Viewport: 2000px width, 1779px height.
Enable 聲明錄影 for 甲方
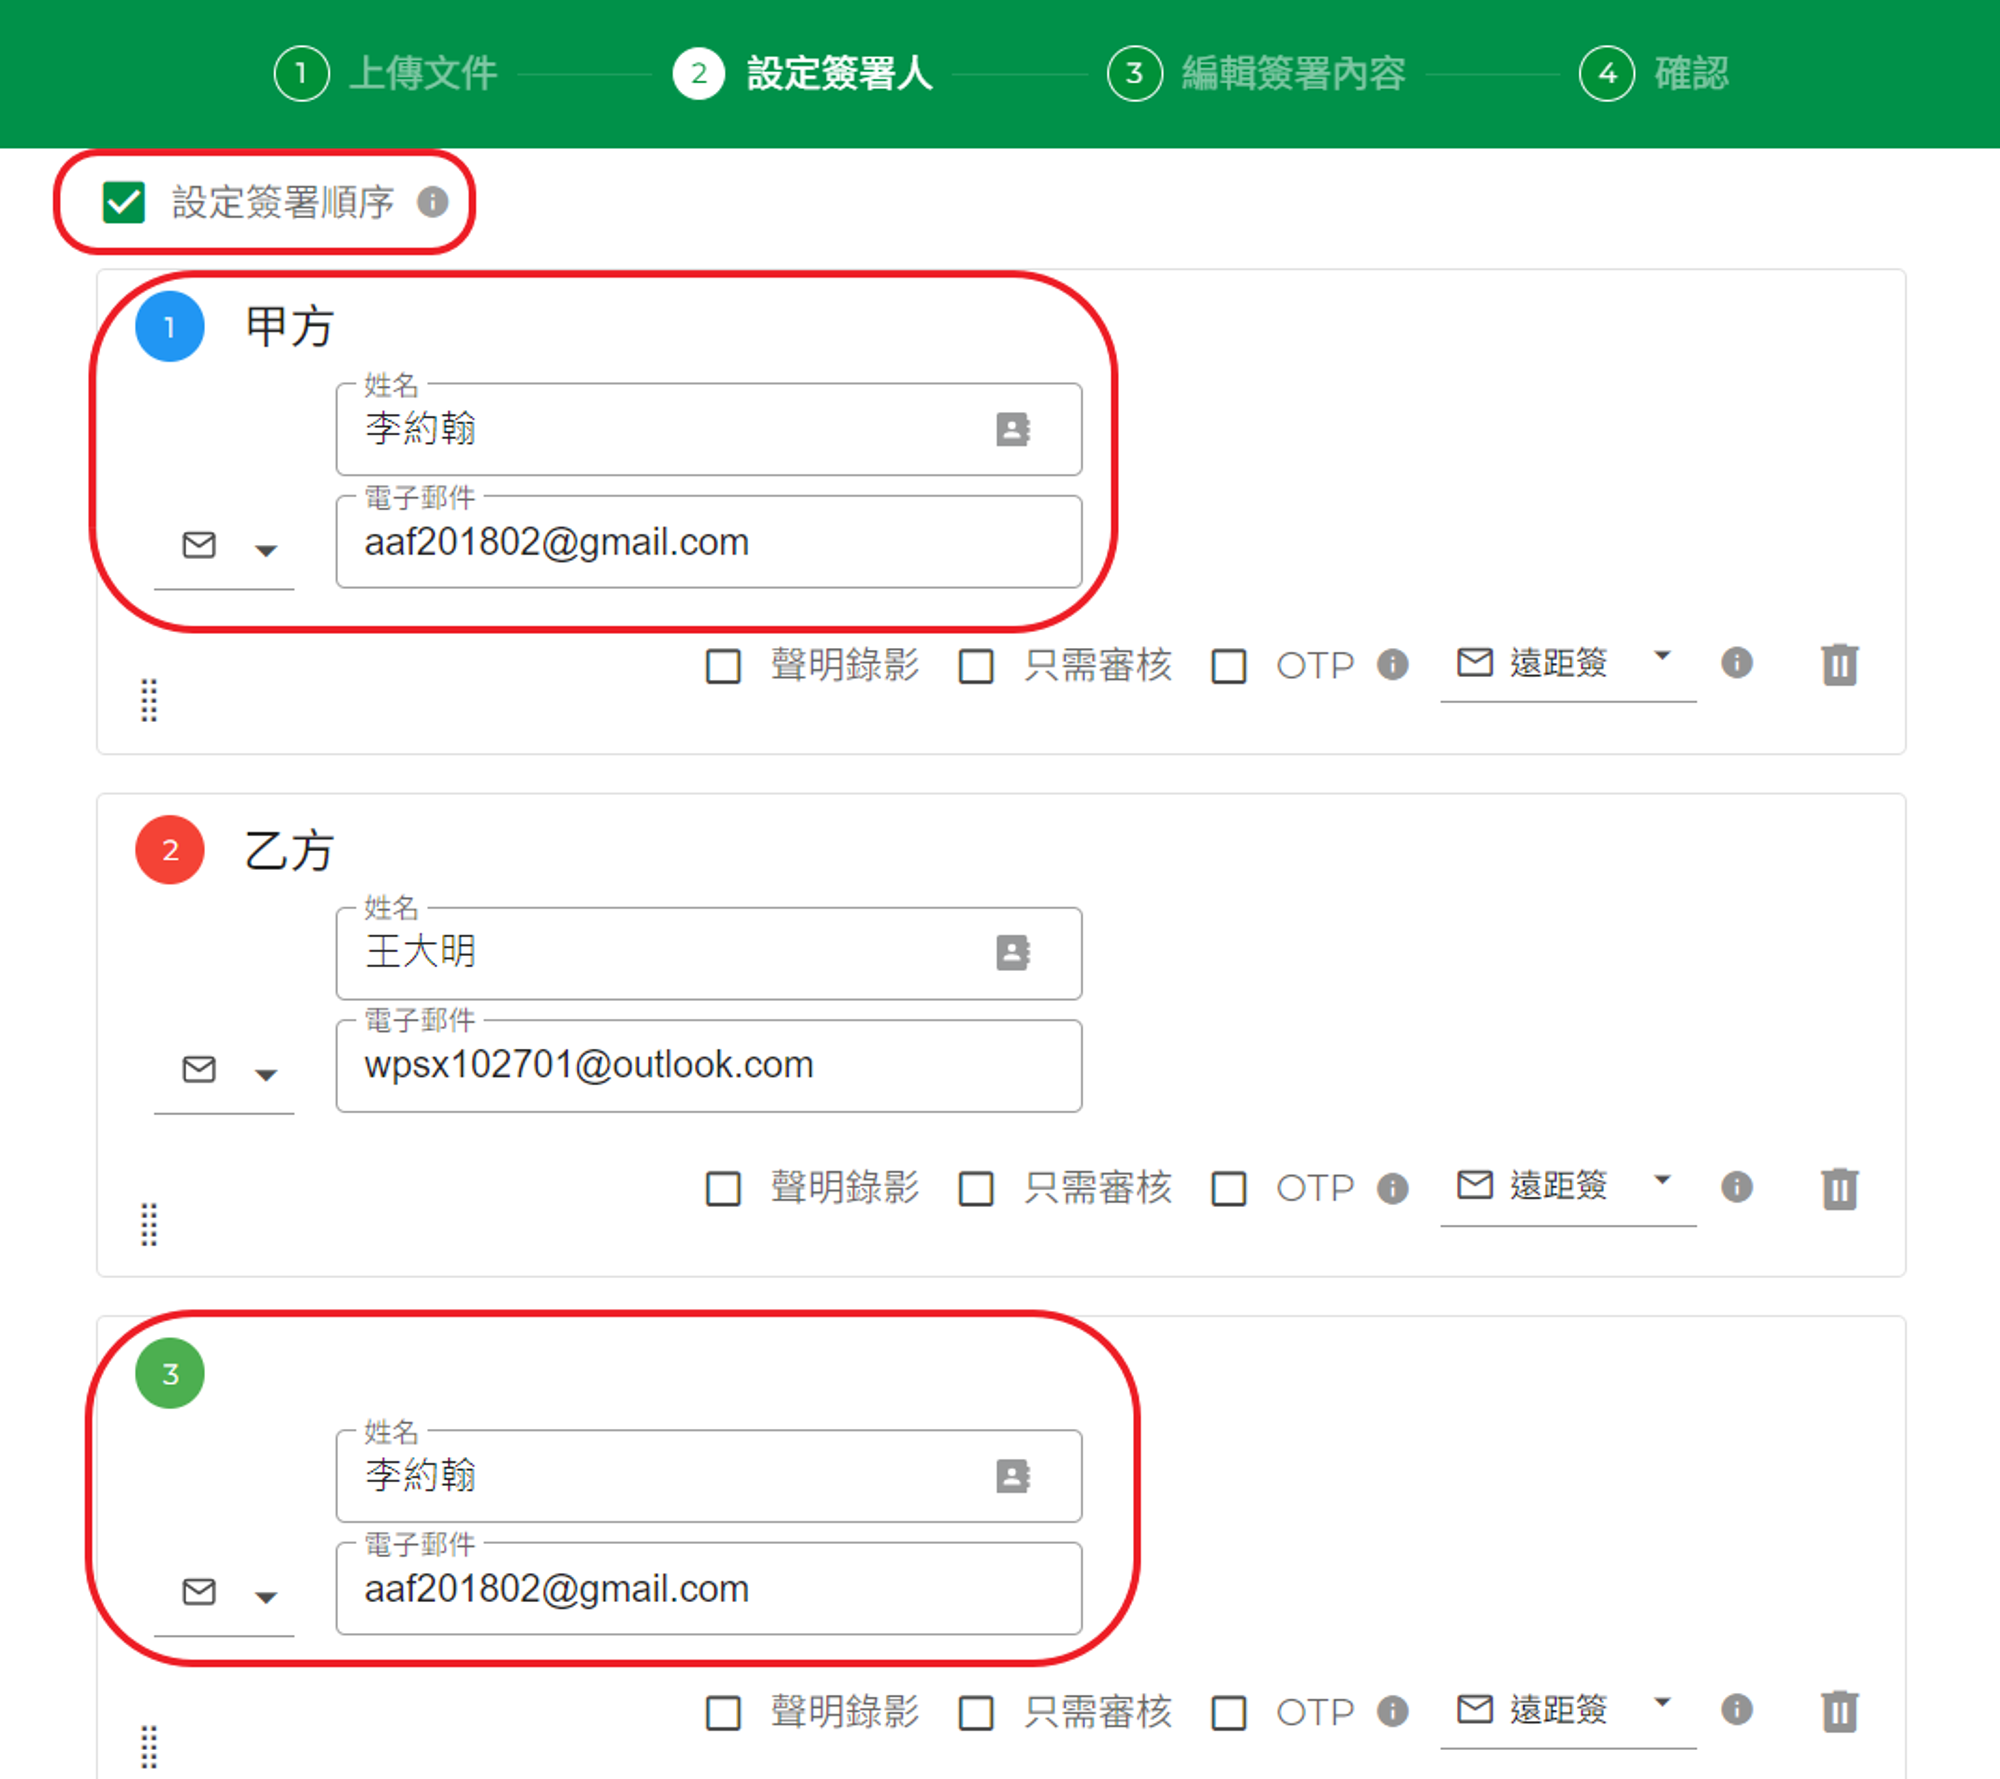point(723,666)
